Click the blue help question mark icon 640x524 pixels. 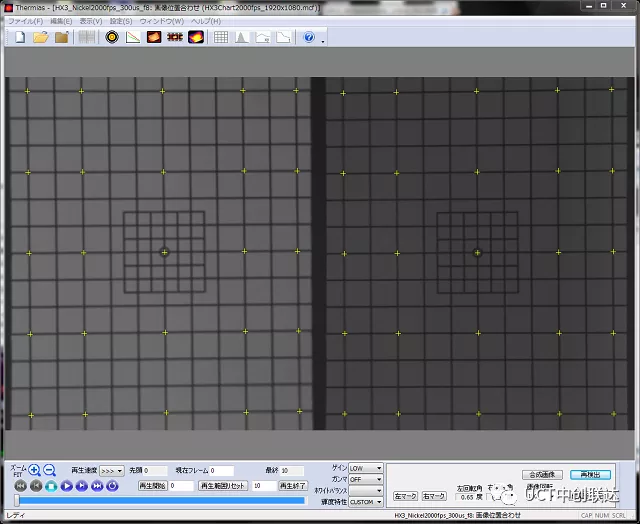(x=309, y=37)
